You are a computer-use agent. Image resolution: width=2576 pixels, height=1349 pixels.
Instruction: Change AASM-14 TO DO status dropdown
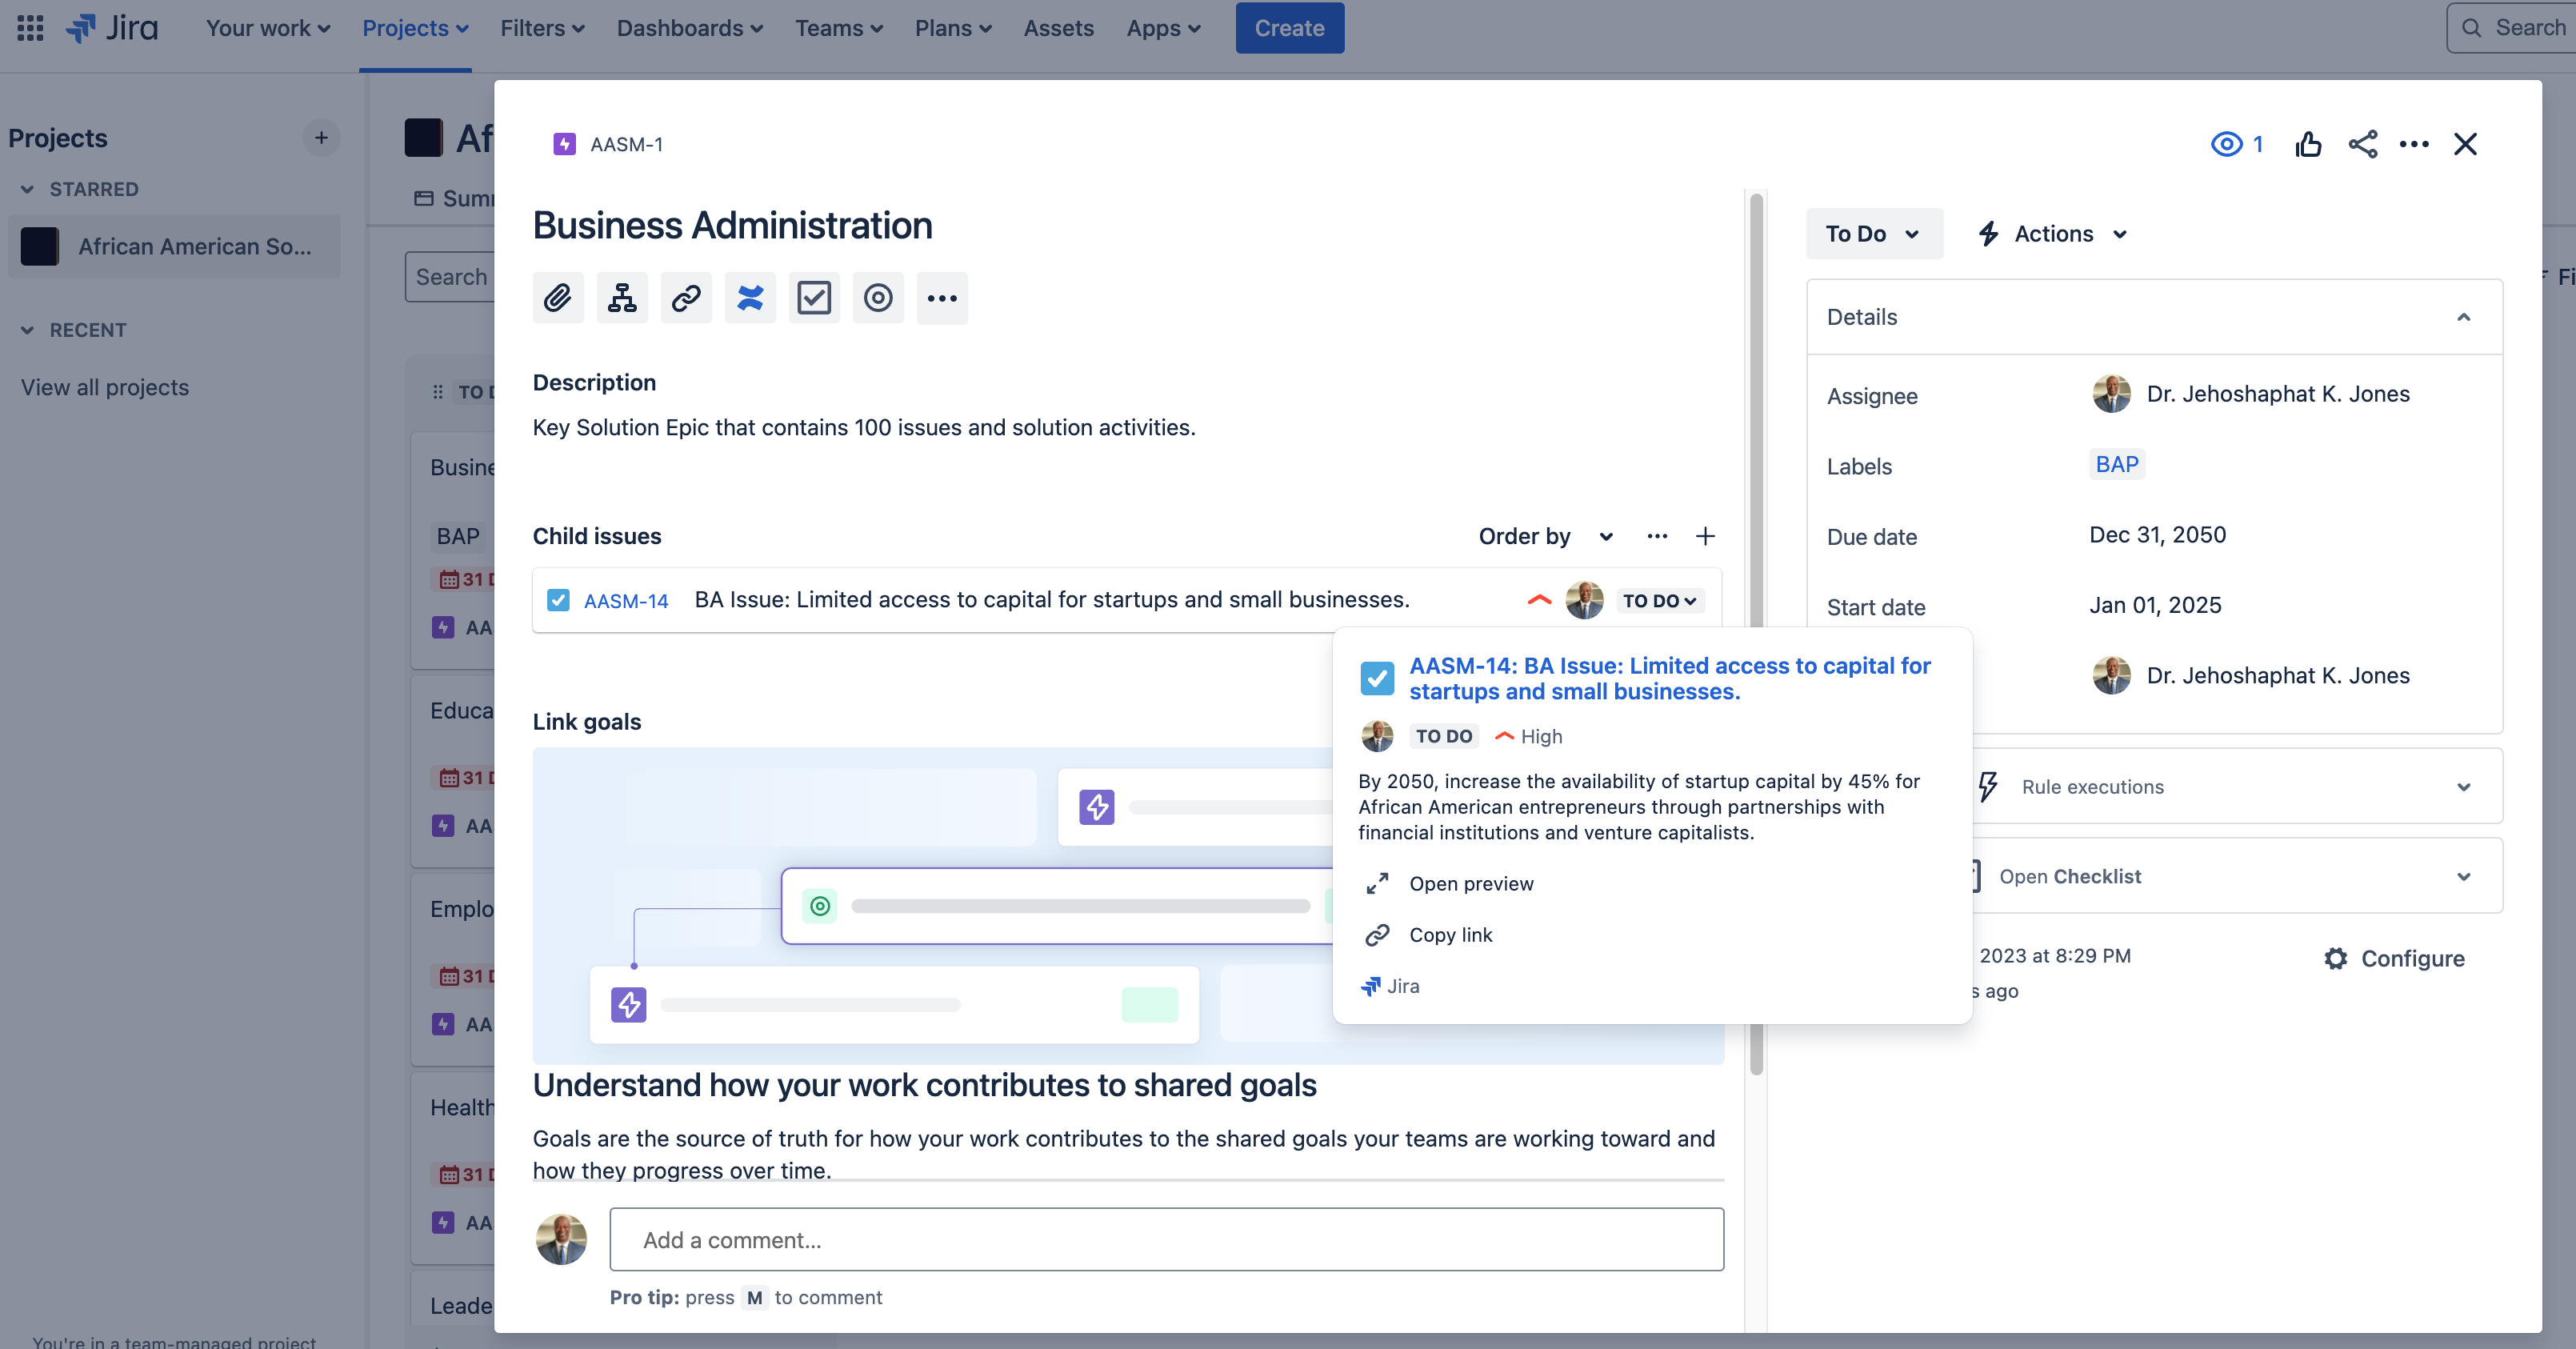pos(1660,601)
